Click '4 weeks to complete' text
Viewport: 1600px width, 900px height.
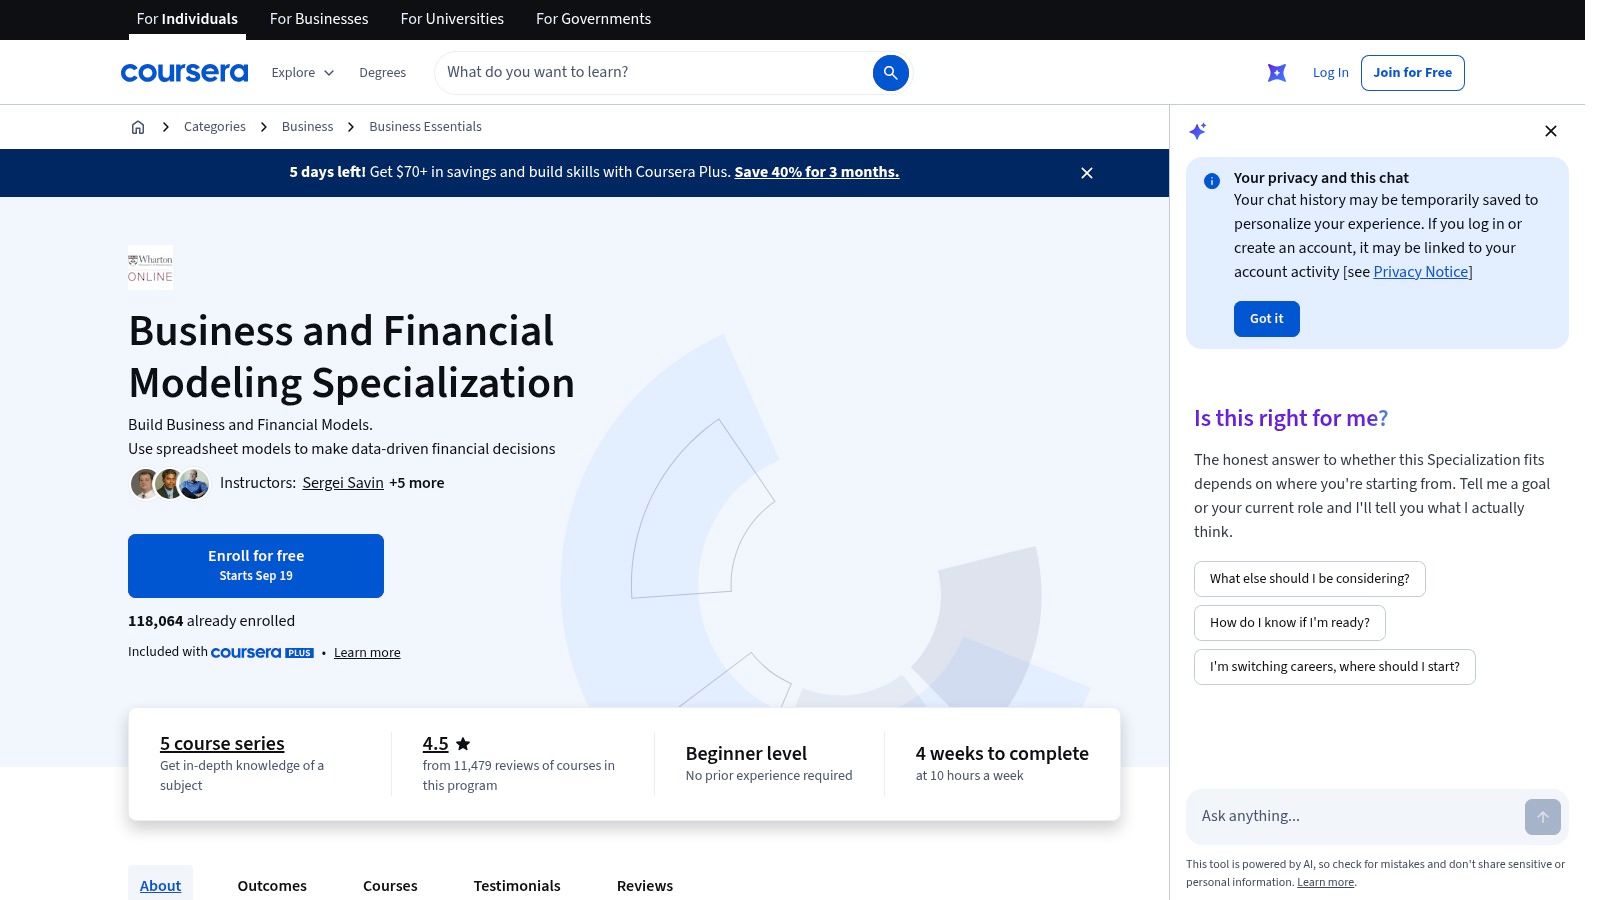(x=1002, y=753)
